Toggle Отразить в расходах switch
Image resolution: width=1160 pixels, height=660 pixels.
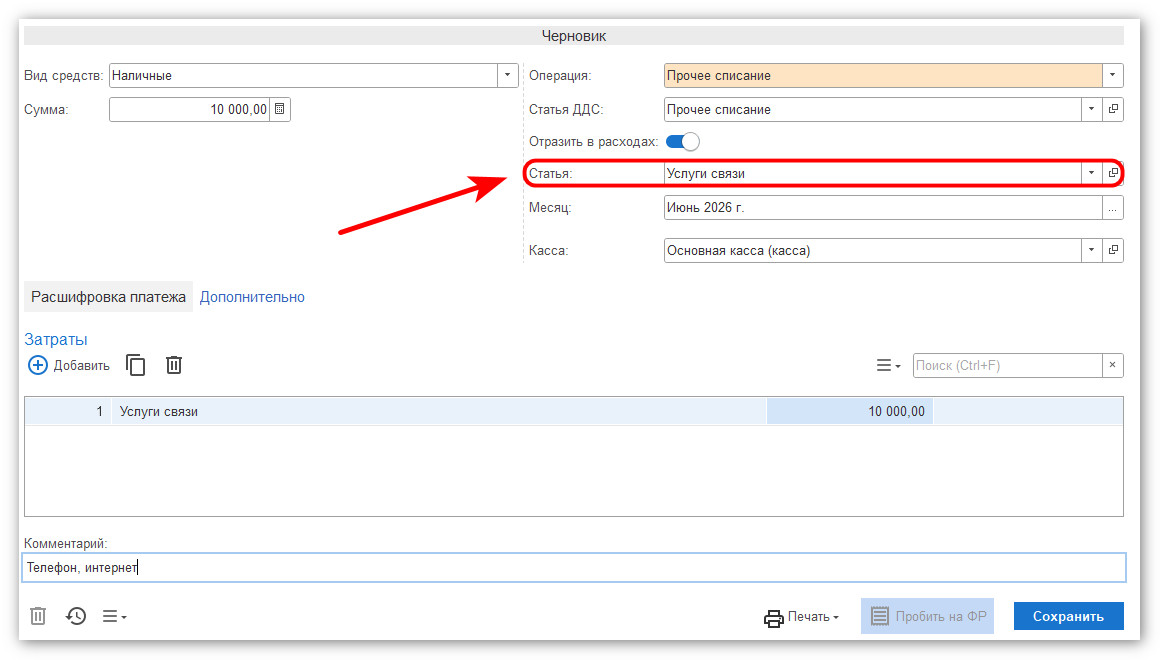pyautogui.click(x=682, y=141)
